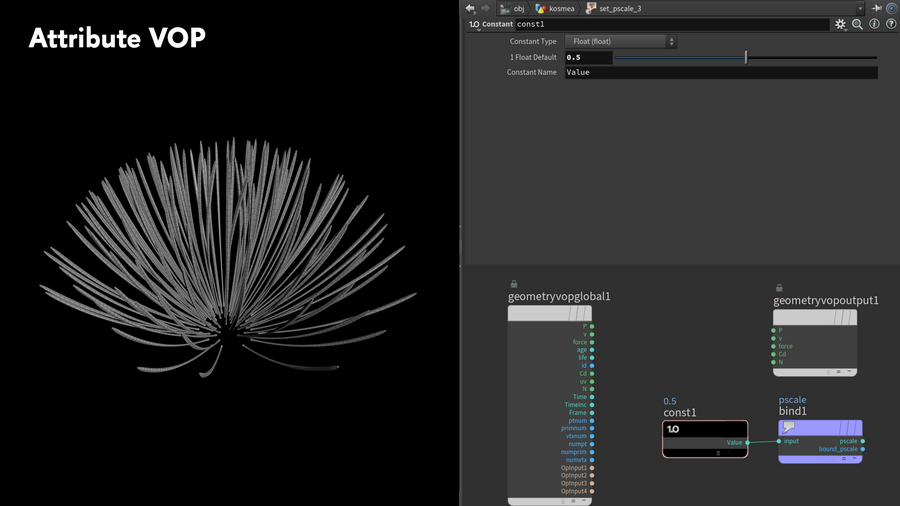Image resolution: width=900 pixels, height=506 pixels.
Task: Toggle lock on geometryvopglobal1 node
Action: [514, 285]
